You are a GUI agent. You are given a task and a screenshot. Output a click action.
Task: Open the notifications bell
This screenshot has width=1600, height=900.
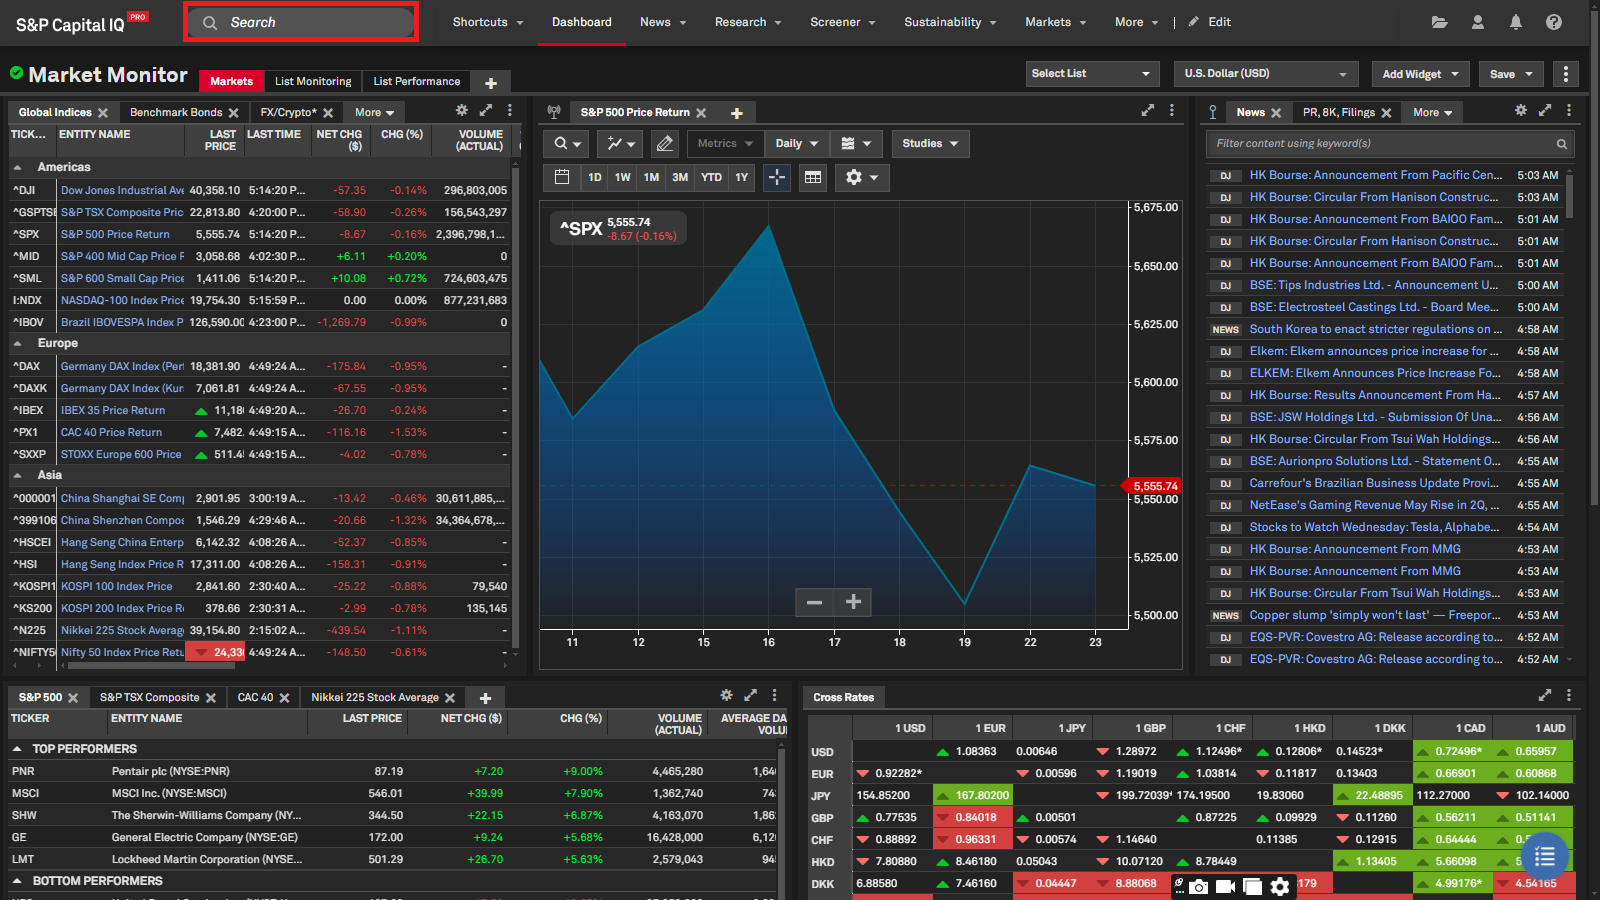(1516, 22)
